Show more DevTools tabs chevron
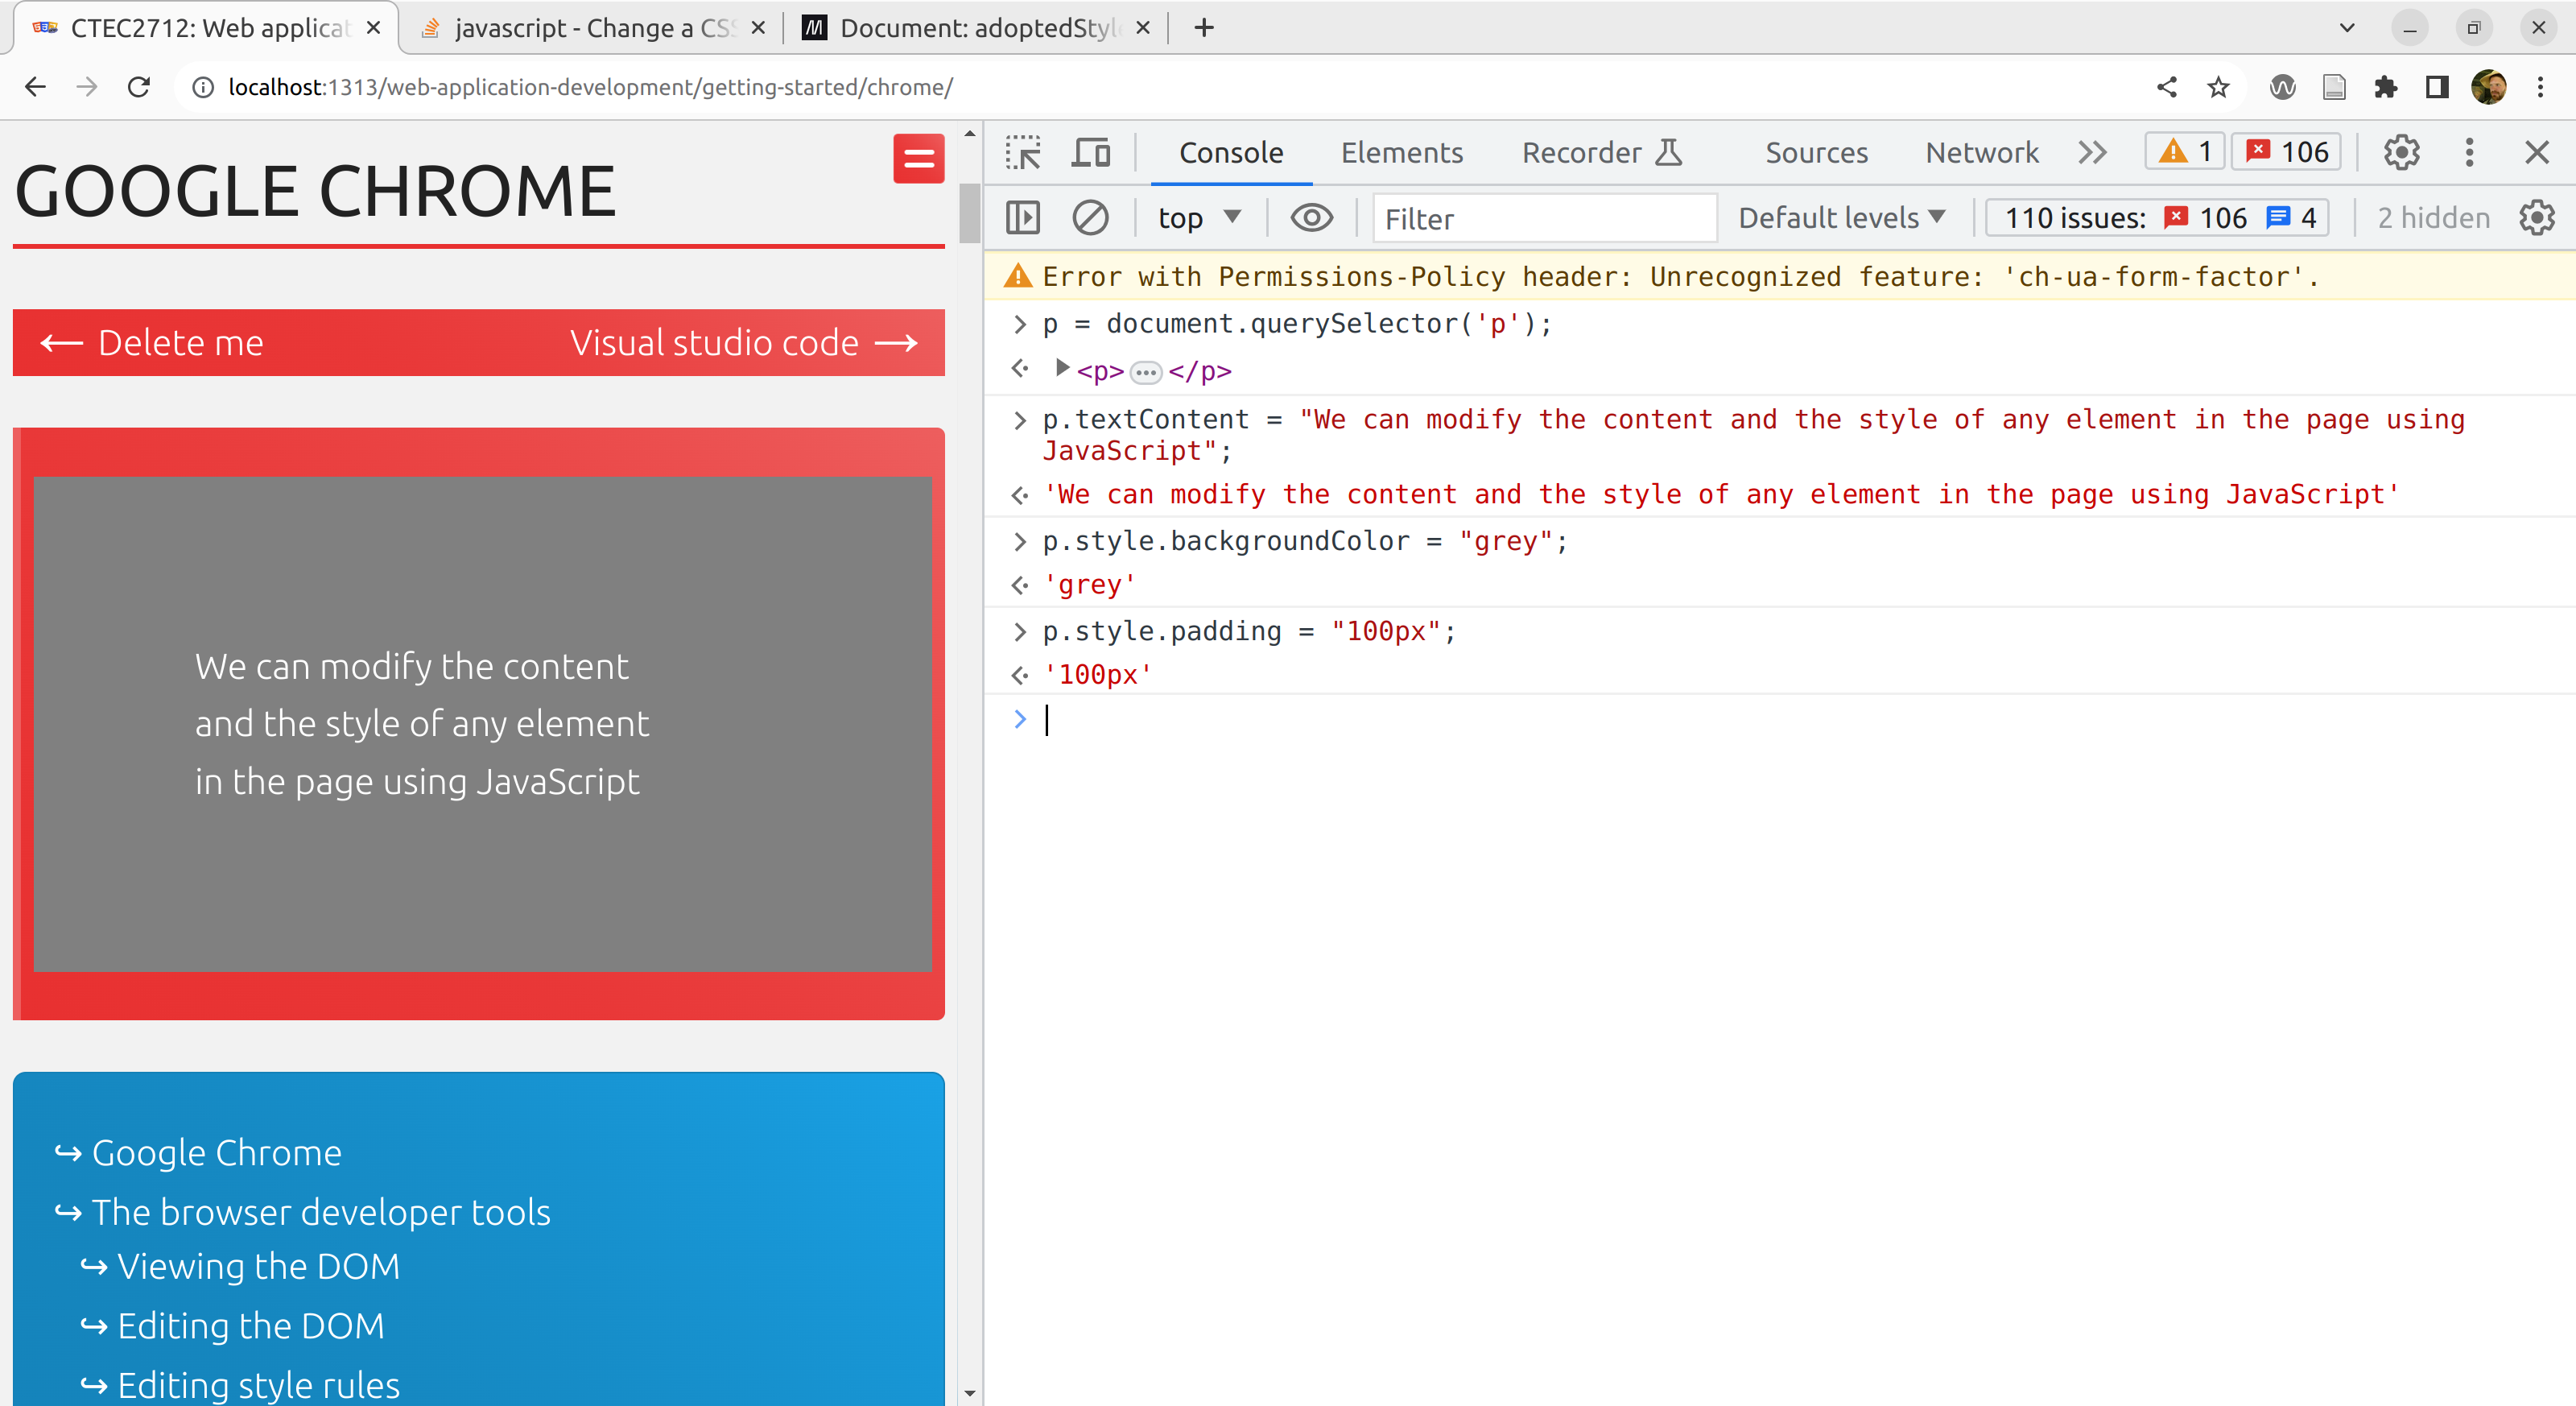 click(x=2092, y=153)
